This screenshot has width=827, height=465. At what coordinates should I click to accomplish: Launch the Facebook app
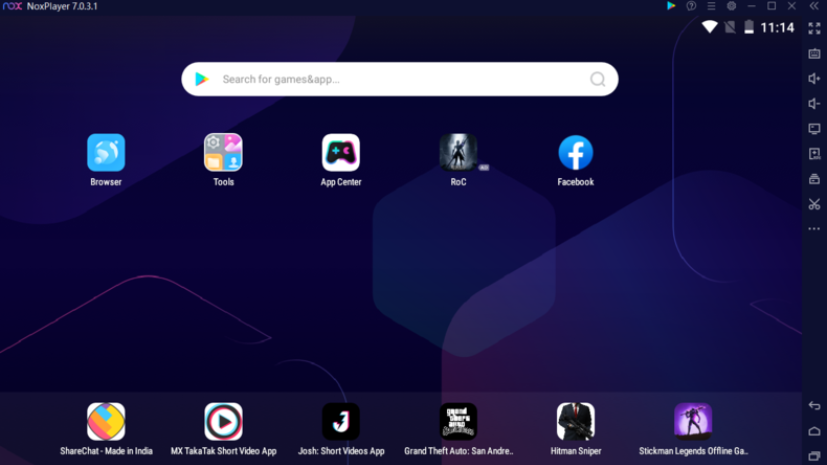pos(575,153)
